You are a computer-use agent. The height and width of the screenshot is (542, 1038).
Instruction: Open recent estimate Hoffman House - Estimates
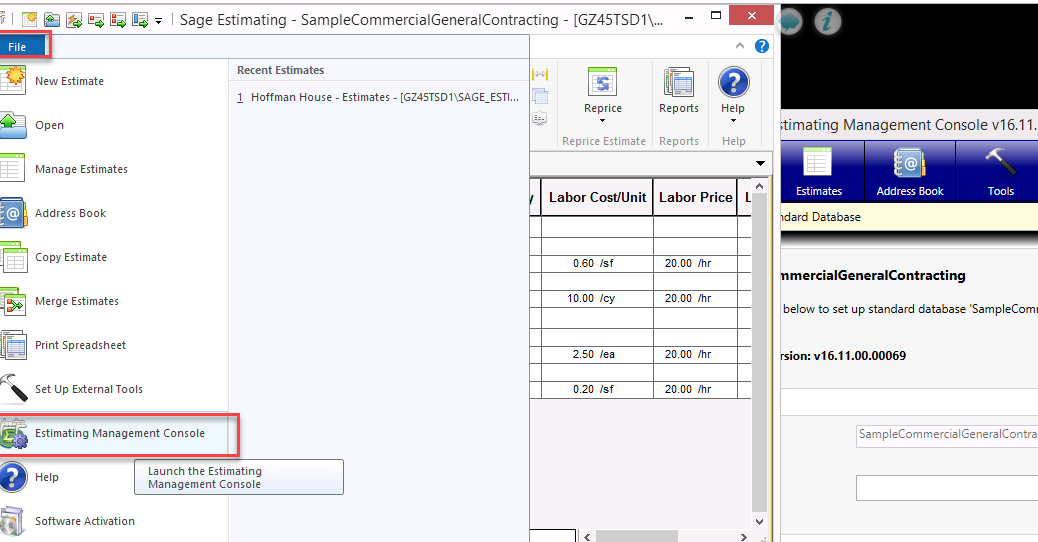tap(378, 97)
